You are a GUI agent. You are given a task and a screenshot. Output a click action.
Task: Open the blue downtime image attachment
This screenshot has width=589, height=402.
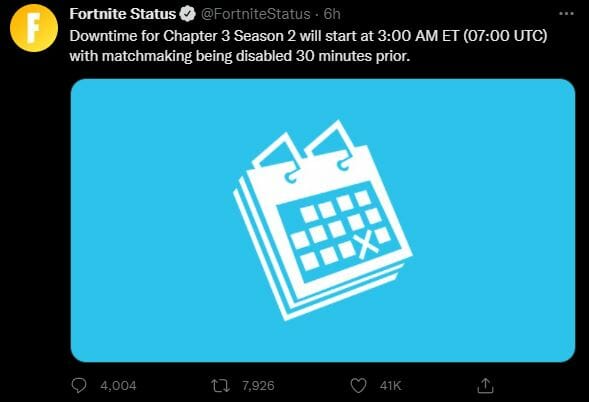coord(323,220)
